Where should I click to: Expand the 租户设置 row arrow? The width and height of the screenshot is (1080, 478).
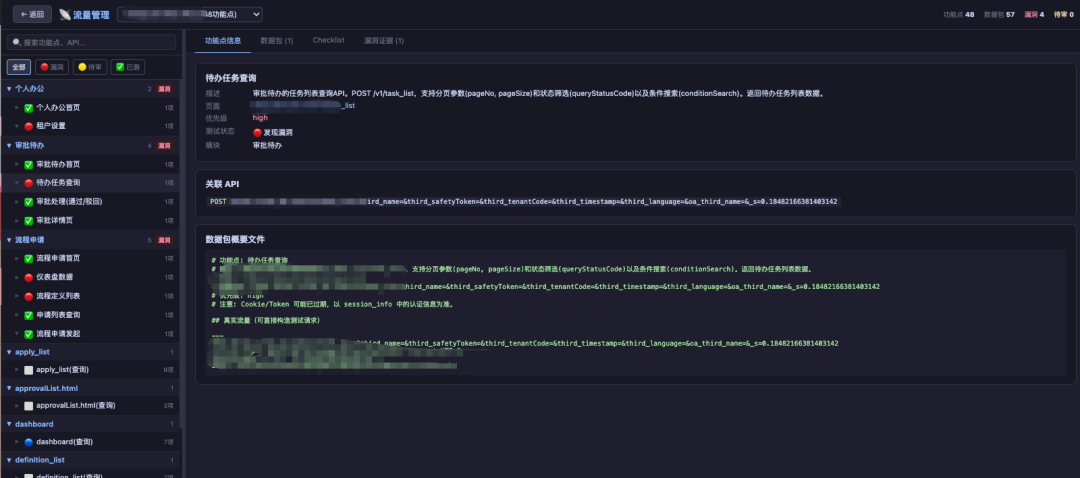17,126
